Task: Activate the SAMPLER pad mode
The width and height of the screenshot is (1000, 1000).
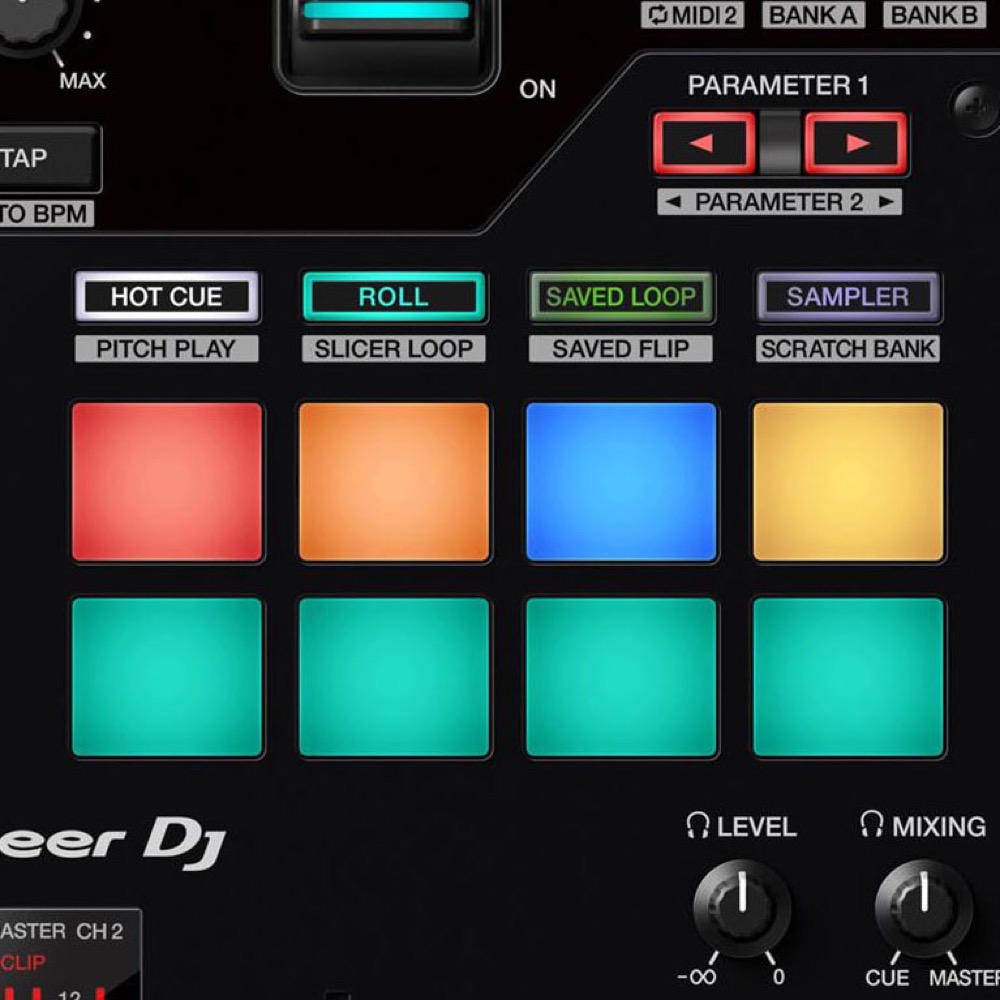Action: [848, 297]
